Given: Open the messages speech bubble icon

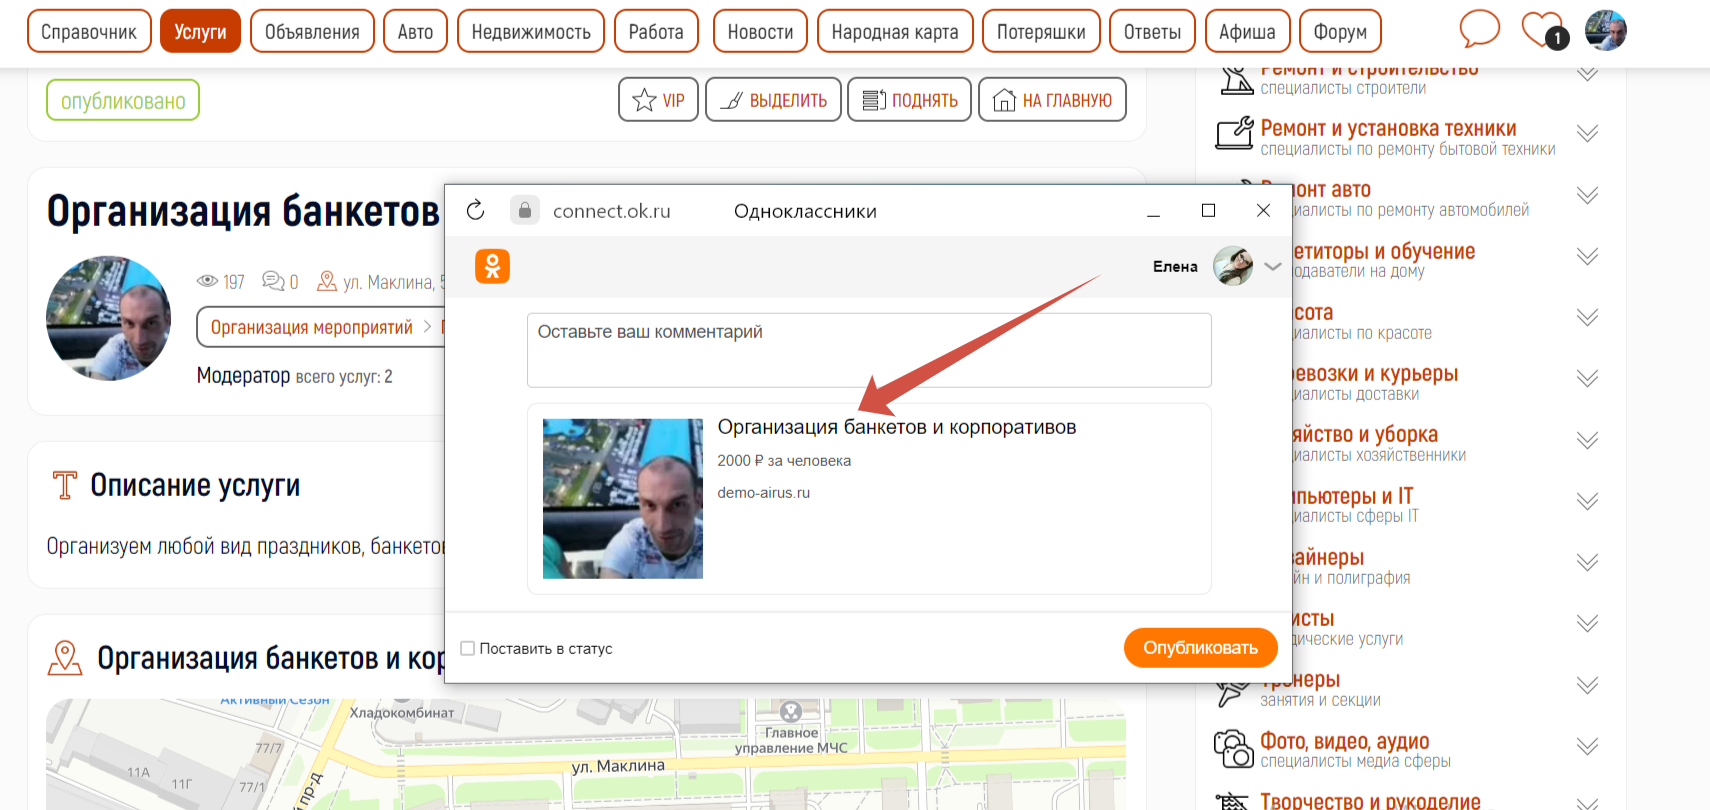Looking at the screenshot, I should click(1479, 29).
